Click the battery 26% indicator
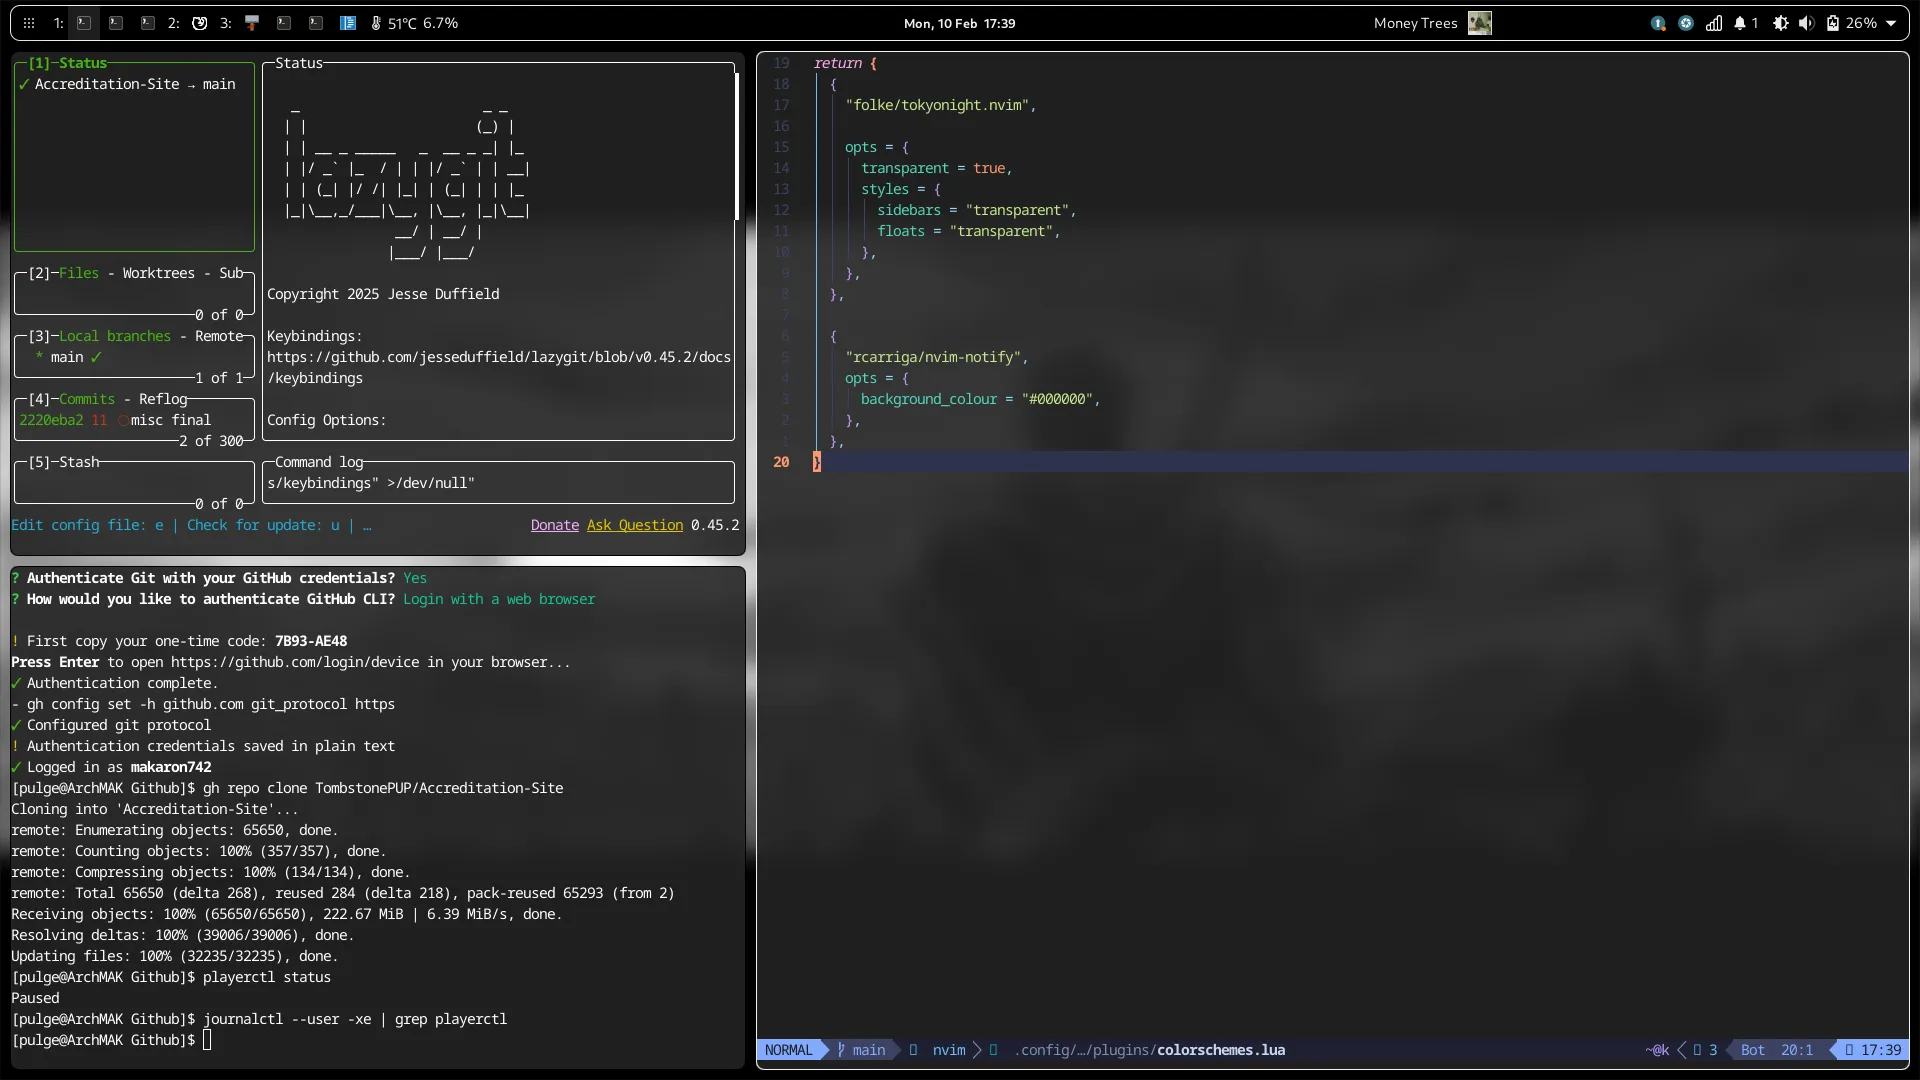The height and width of the screenshot is (1080, 1920). (1851, 23)
